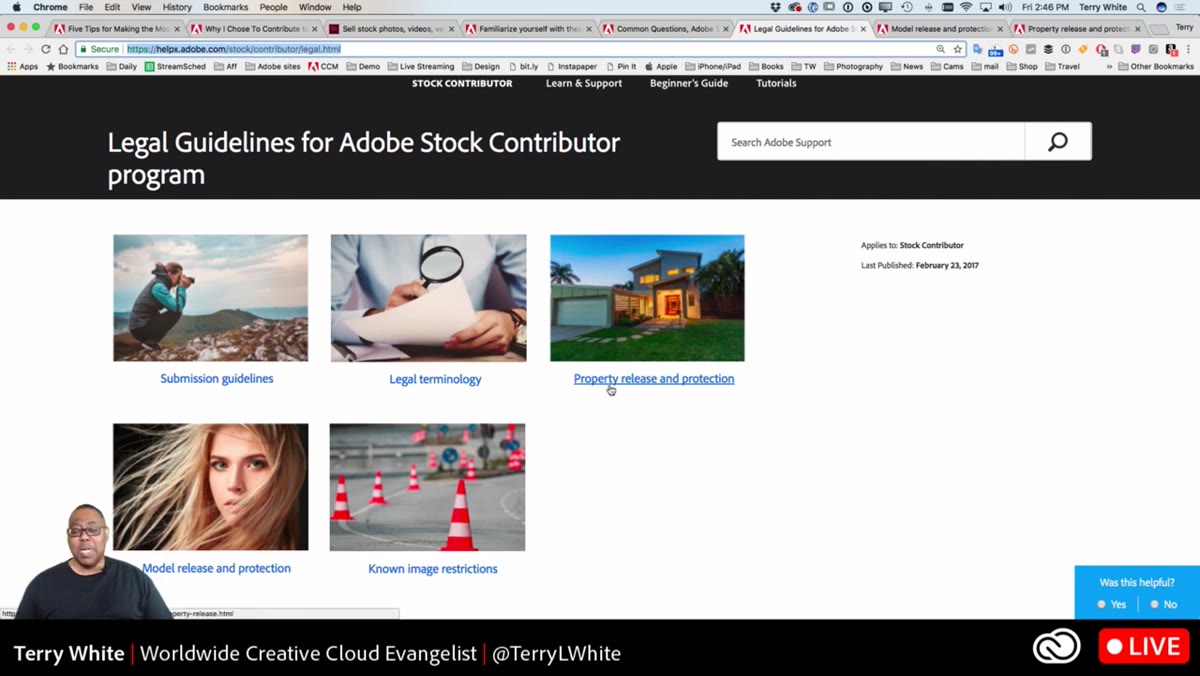Open the Photography bookmarks folder
This screenshot has width=1200, height=676.
pos(853,66)
